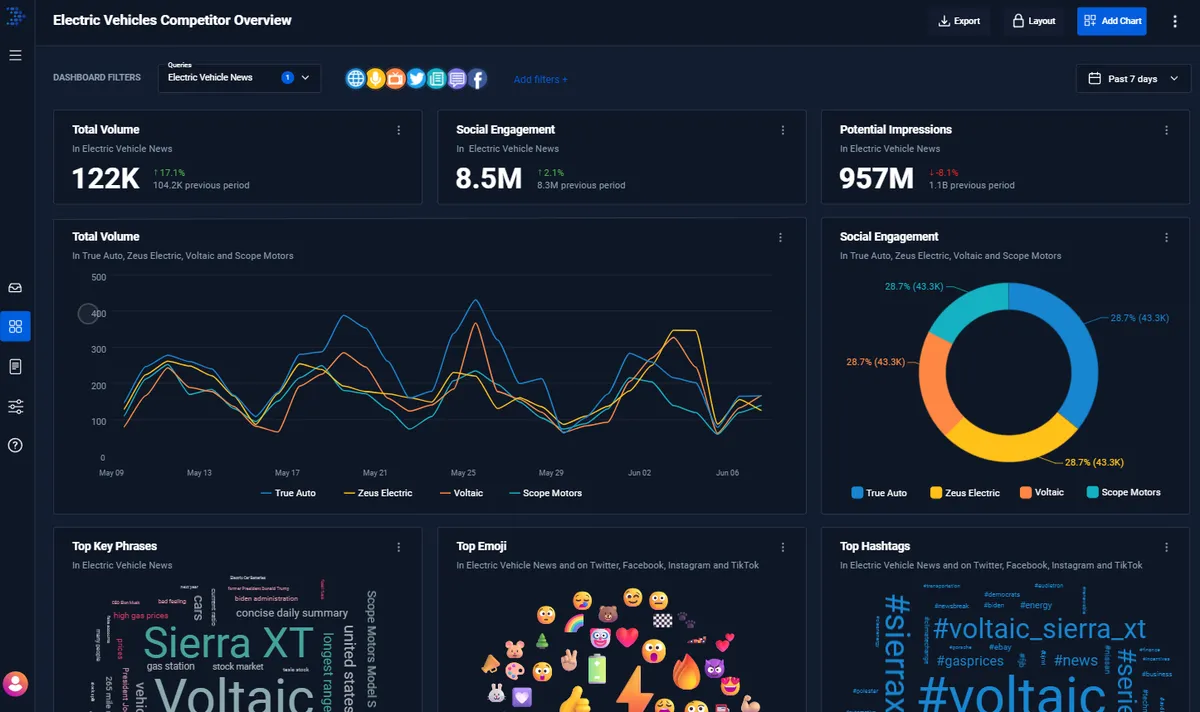This screenshot has width=1200, height=712.
Task: Toggle Voltaic series in line chart legend
Action: (x=461, y=493)
